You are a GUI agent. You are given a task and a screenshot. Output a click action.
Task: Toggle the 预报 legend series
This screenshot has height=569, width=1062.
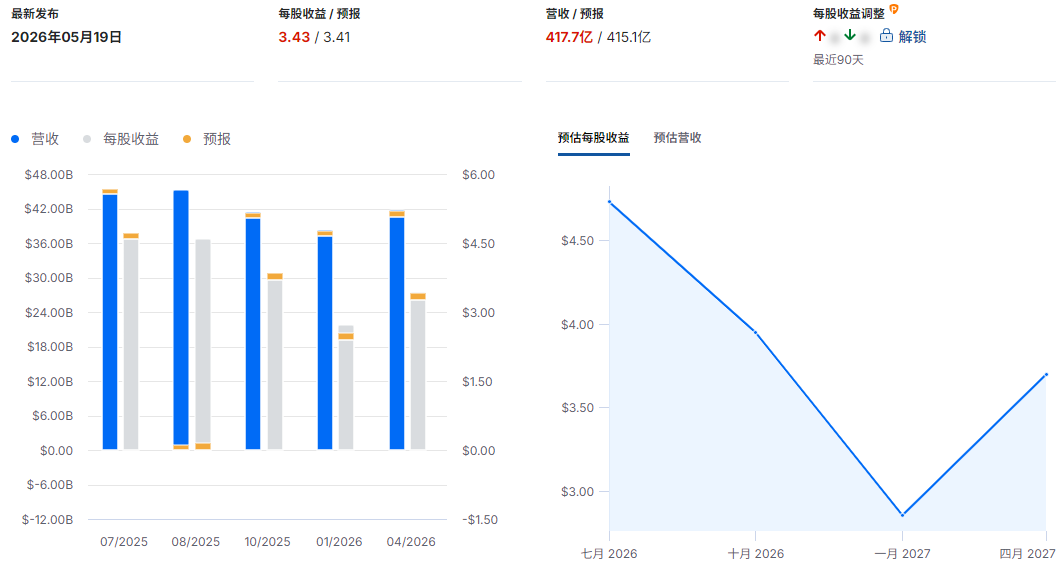pyautogui.click(x=207, y=139)
